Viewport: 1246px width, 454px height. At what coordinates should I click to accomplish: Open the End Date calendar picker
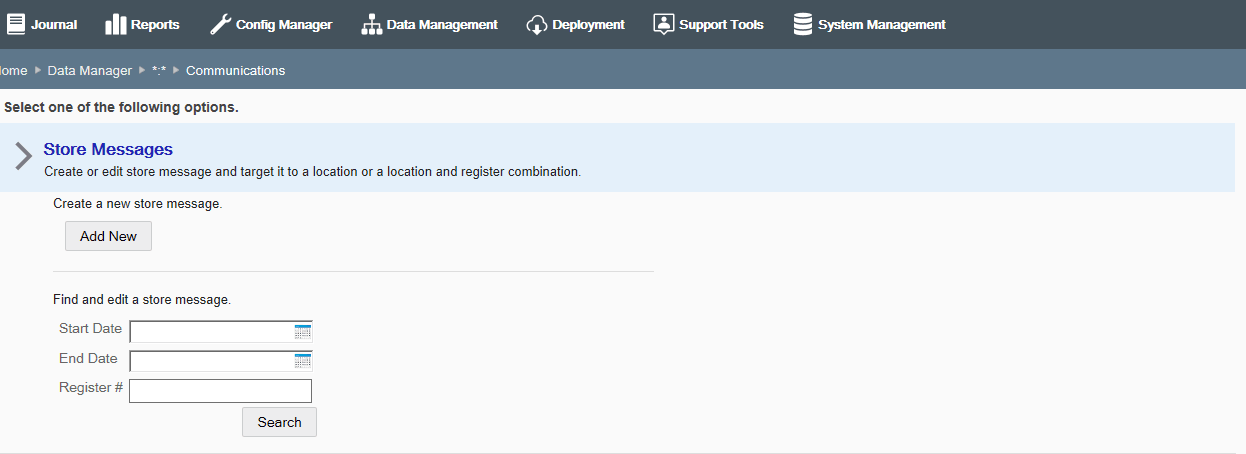click(x=303, y=361)
